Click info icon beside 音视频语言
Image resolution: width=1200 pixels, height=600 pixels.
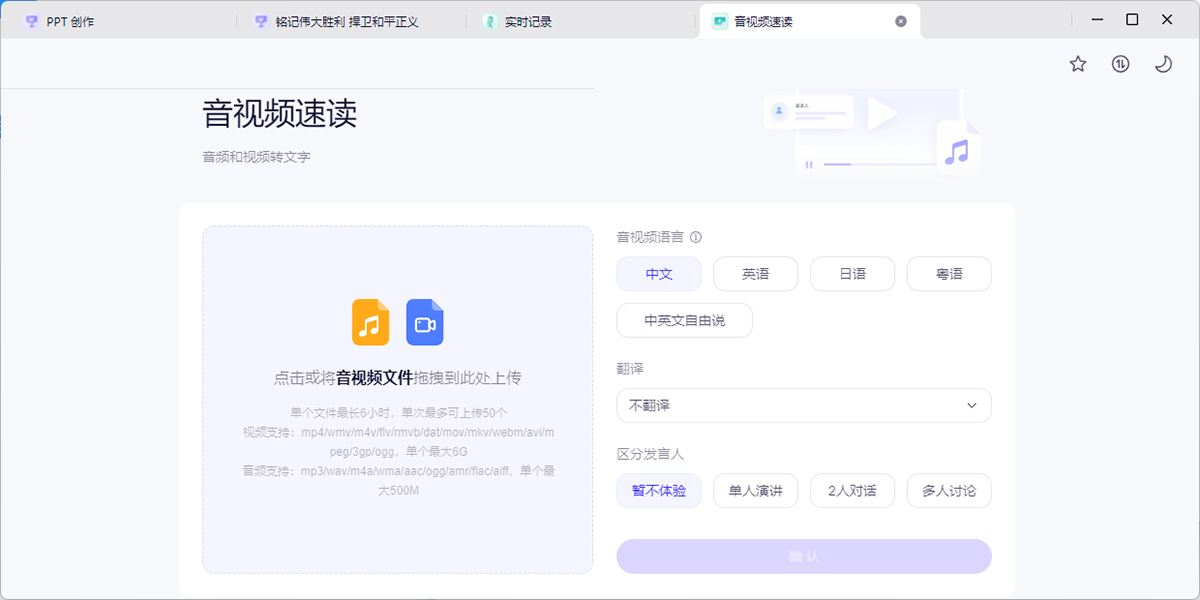[x=696, y=238]
